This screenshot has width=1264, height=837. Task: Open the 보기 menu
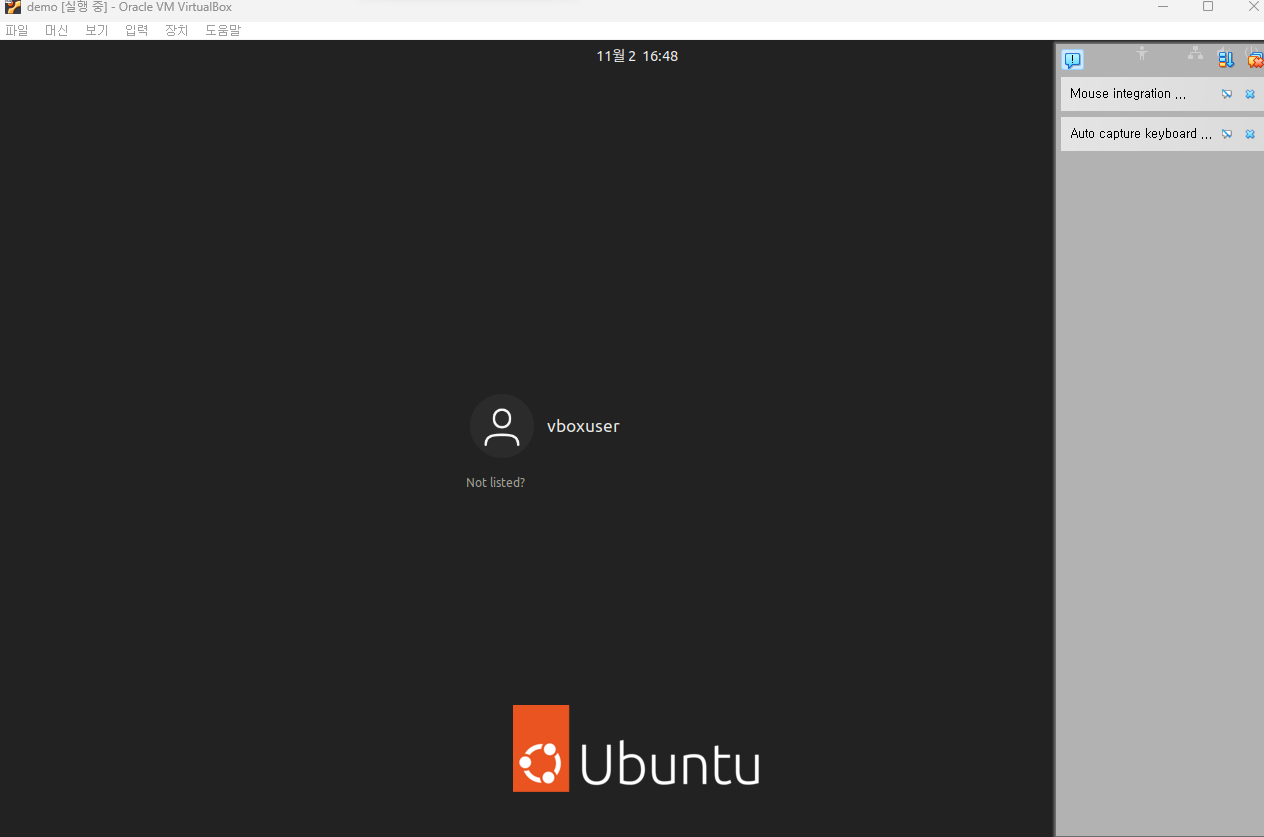[97, 31]
